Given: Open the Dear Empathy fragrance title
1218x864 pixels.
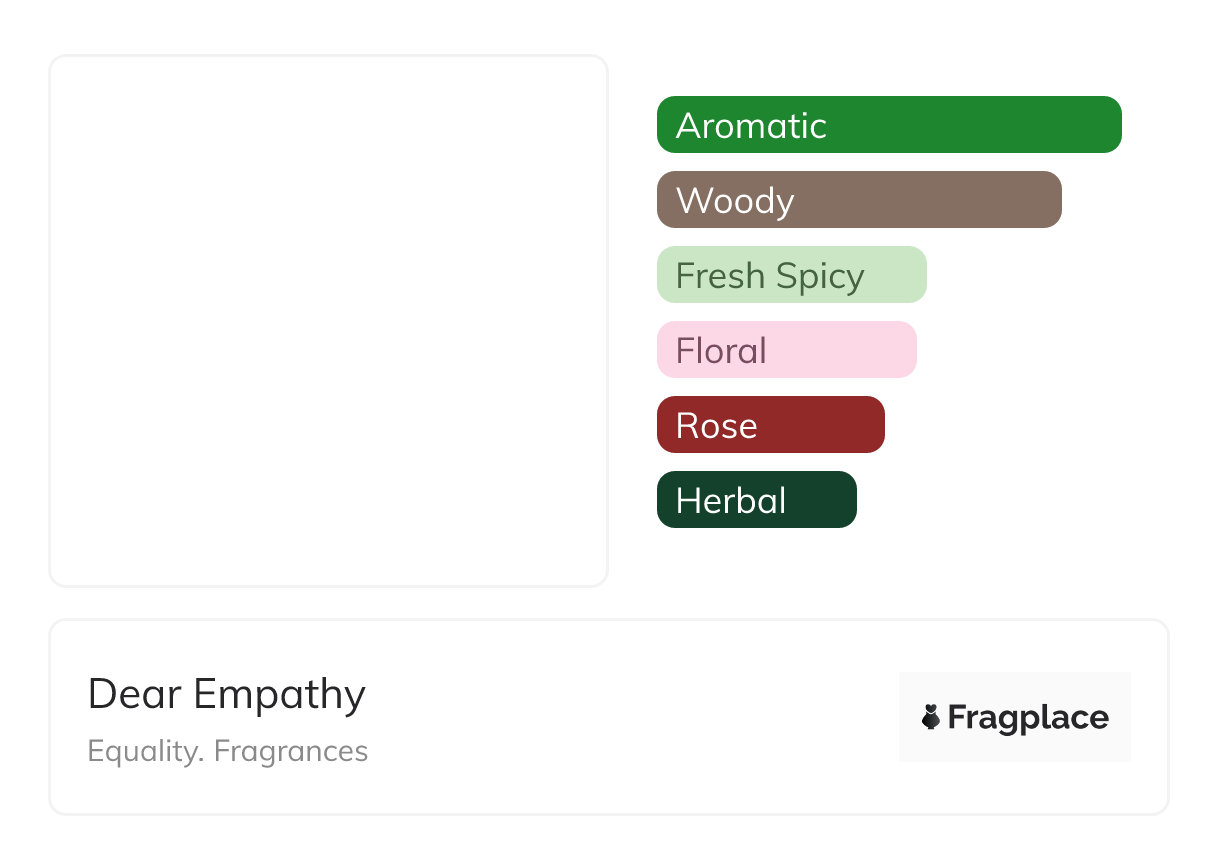Looking at the screenshot, I should point(227,694).
